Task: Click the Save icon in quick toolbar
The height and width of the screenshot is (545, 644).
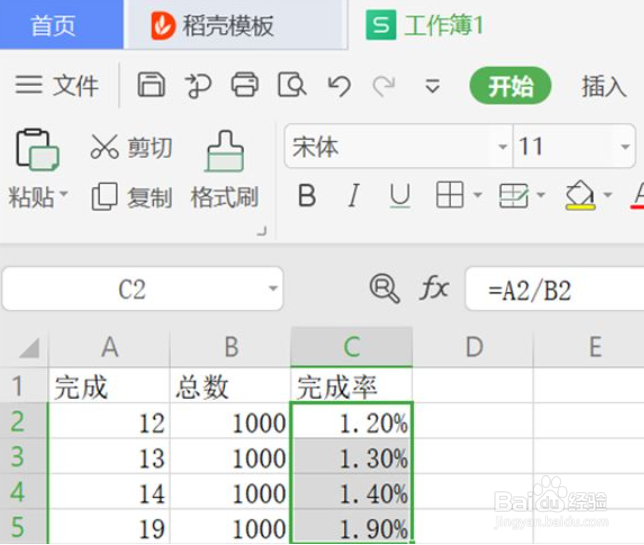Action: pos(151,85)
